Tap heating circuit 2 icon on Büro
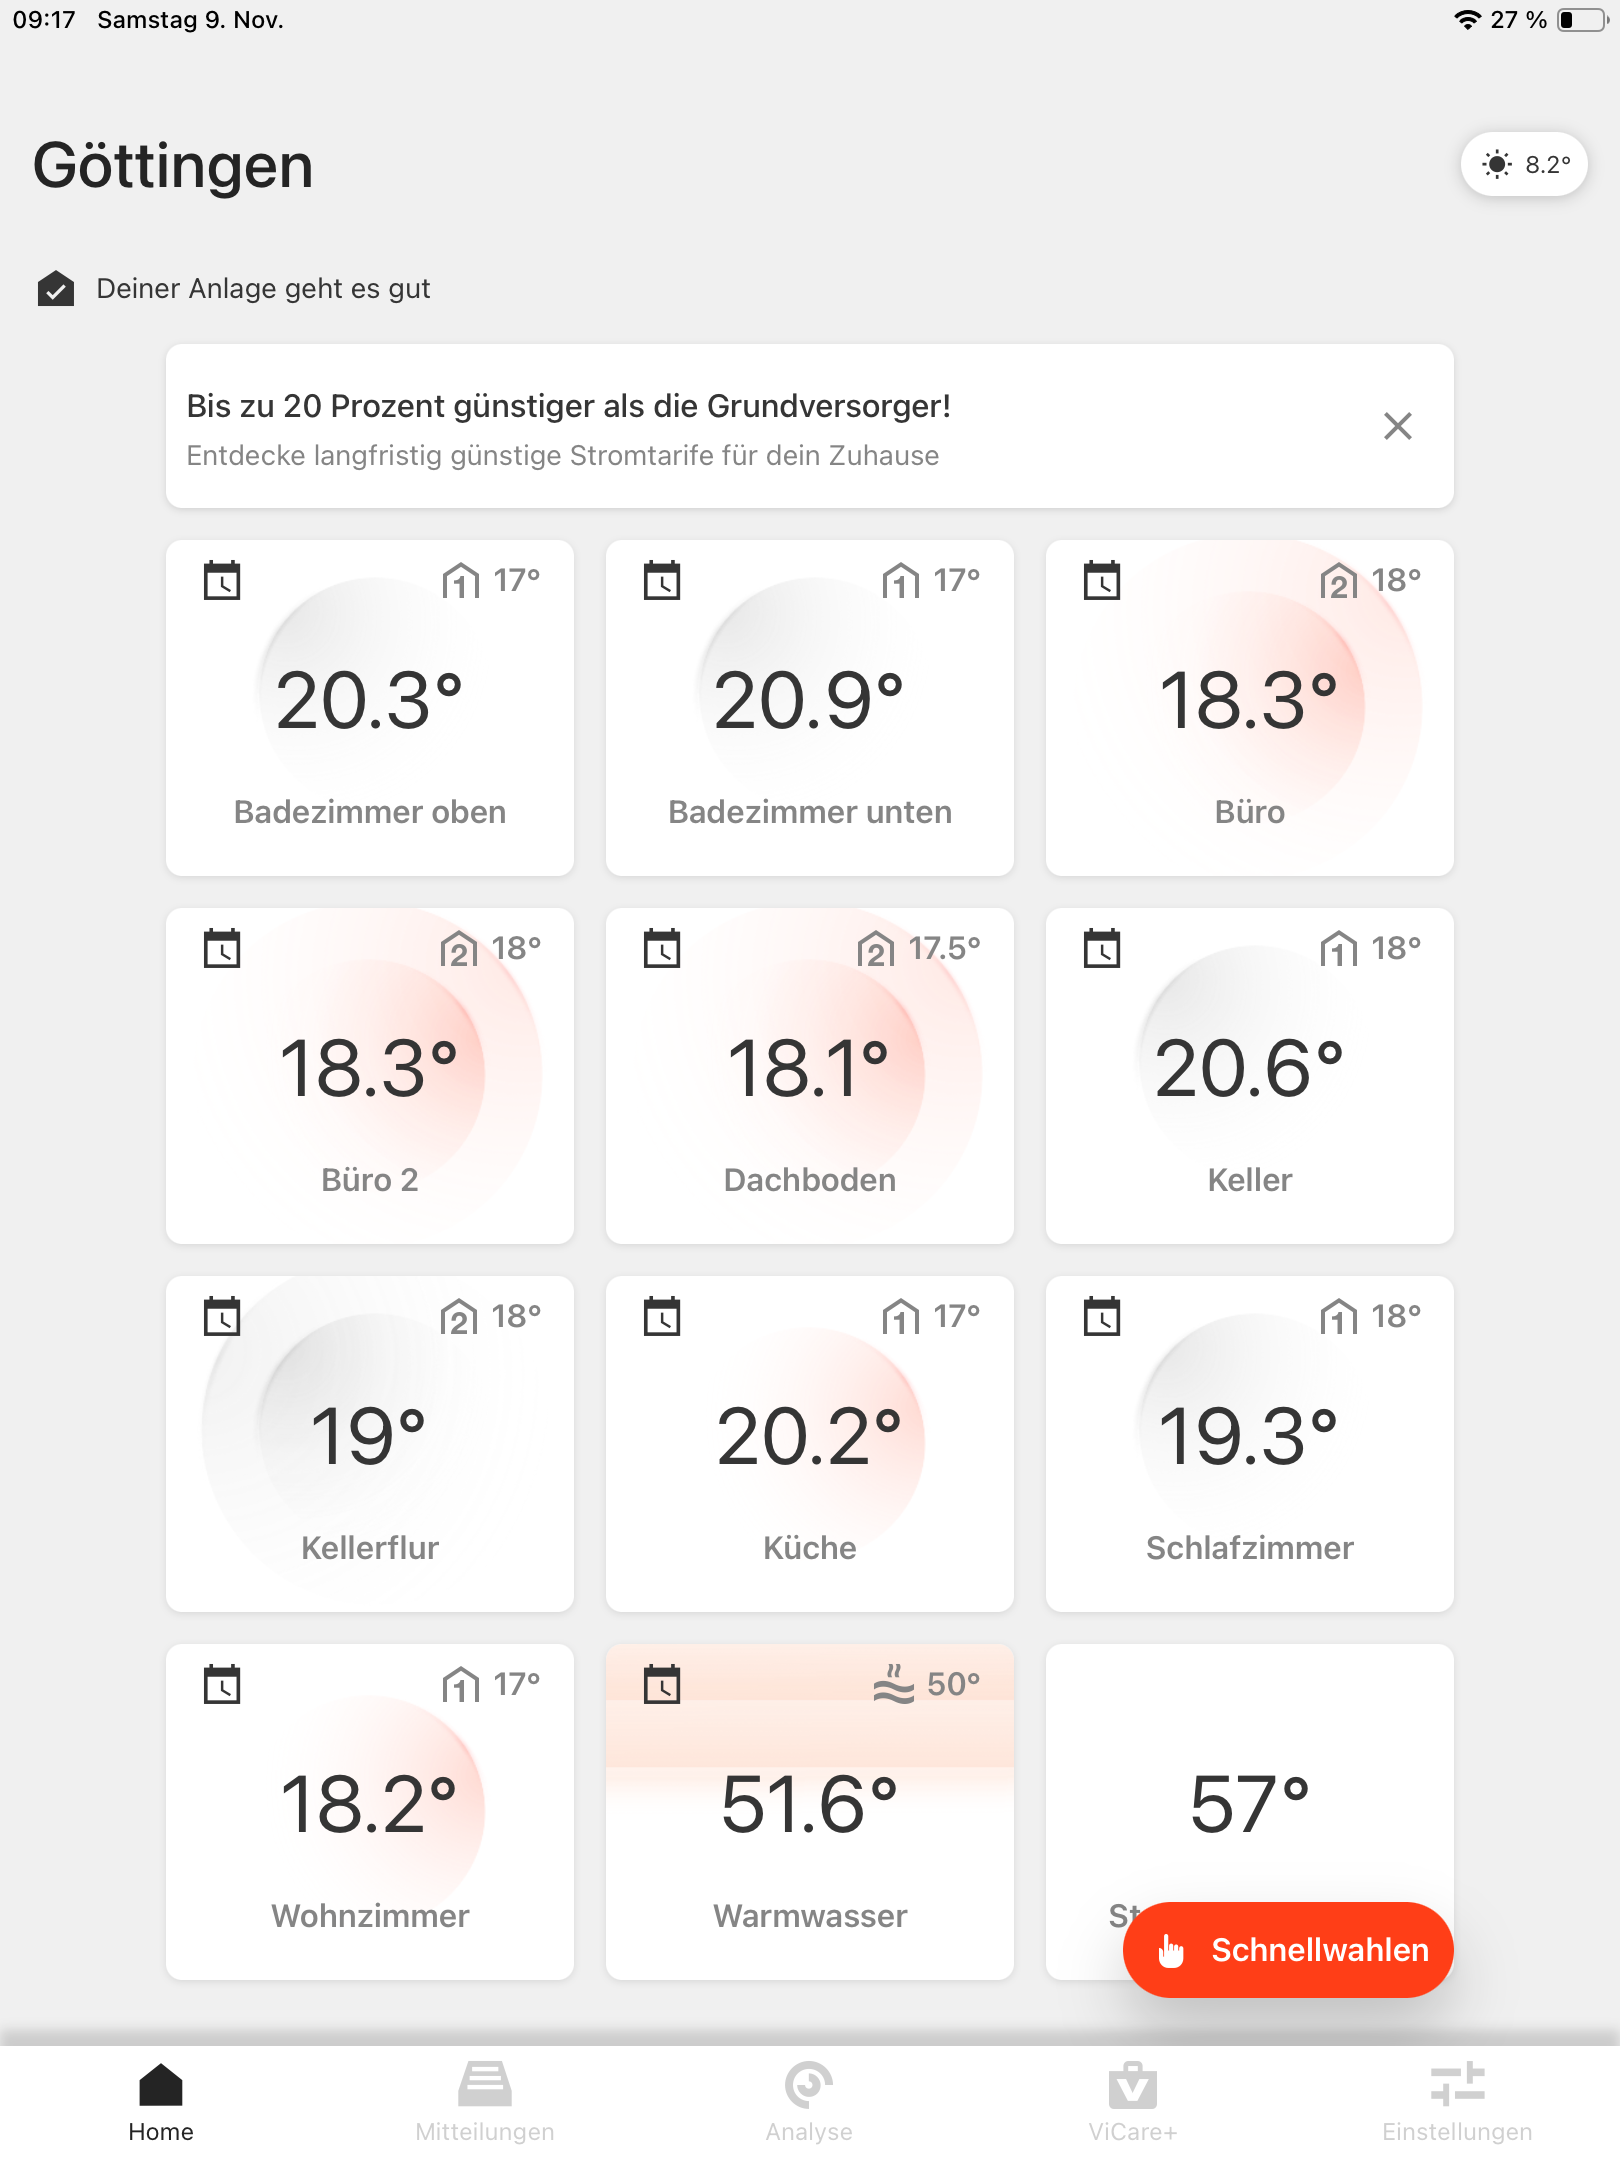Image resolution: width=1620 pixels, height=2160 pixels. 1339,580
